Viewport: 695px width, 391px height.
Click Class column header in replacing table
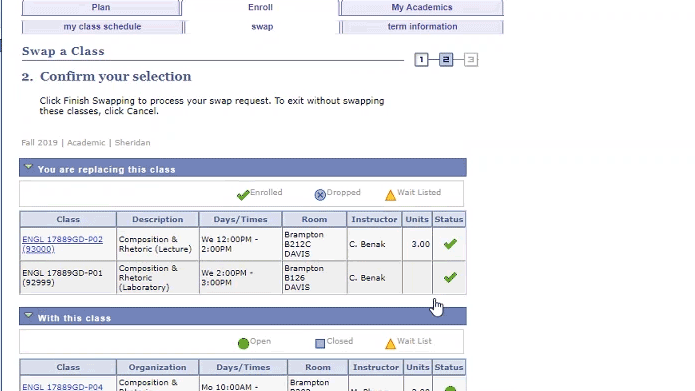click(68, 219)
